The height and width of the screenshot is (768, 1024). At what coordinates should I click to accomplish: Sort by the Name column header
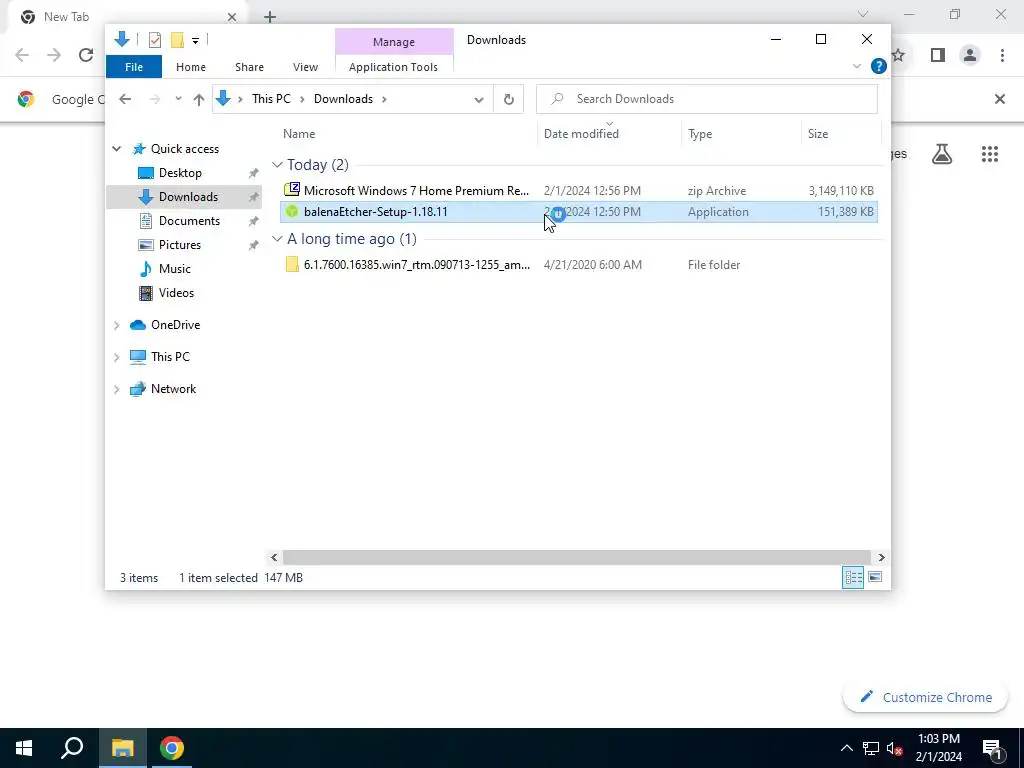coord(298,133)
